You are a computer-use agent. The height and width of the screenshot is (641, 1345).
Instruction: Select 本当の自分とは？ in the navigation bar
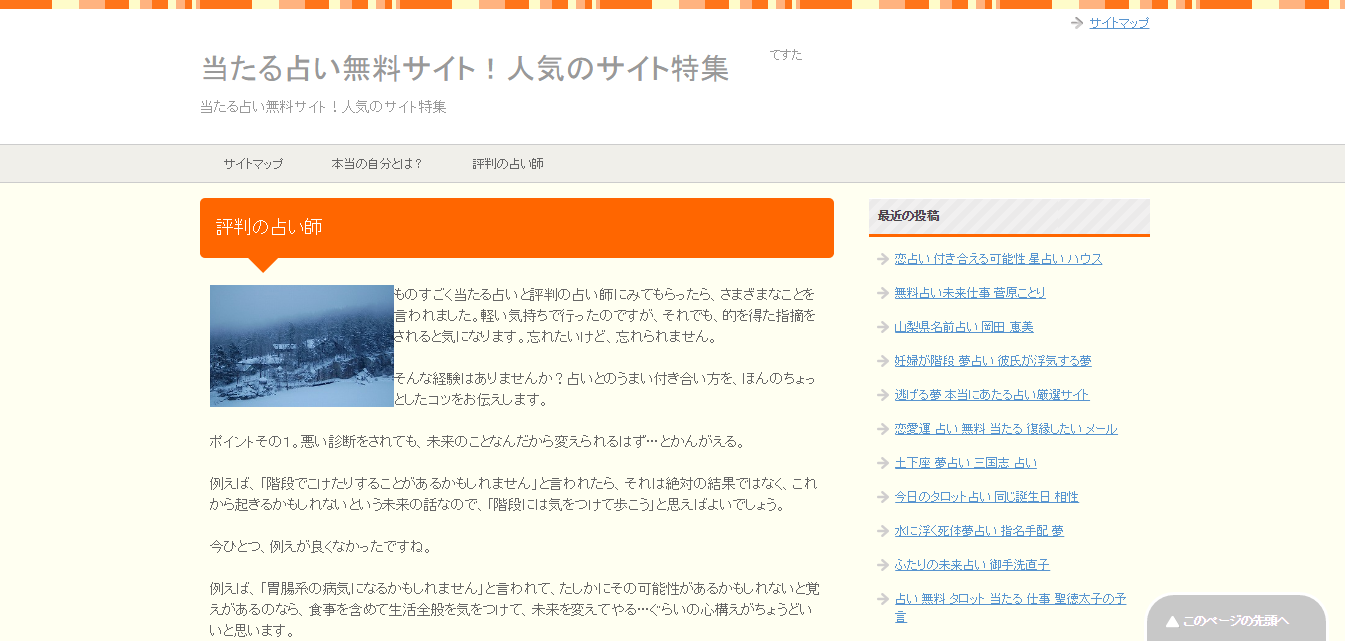point(377,164)
